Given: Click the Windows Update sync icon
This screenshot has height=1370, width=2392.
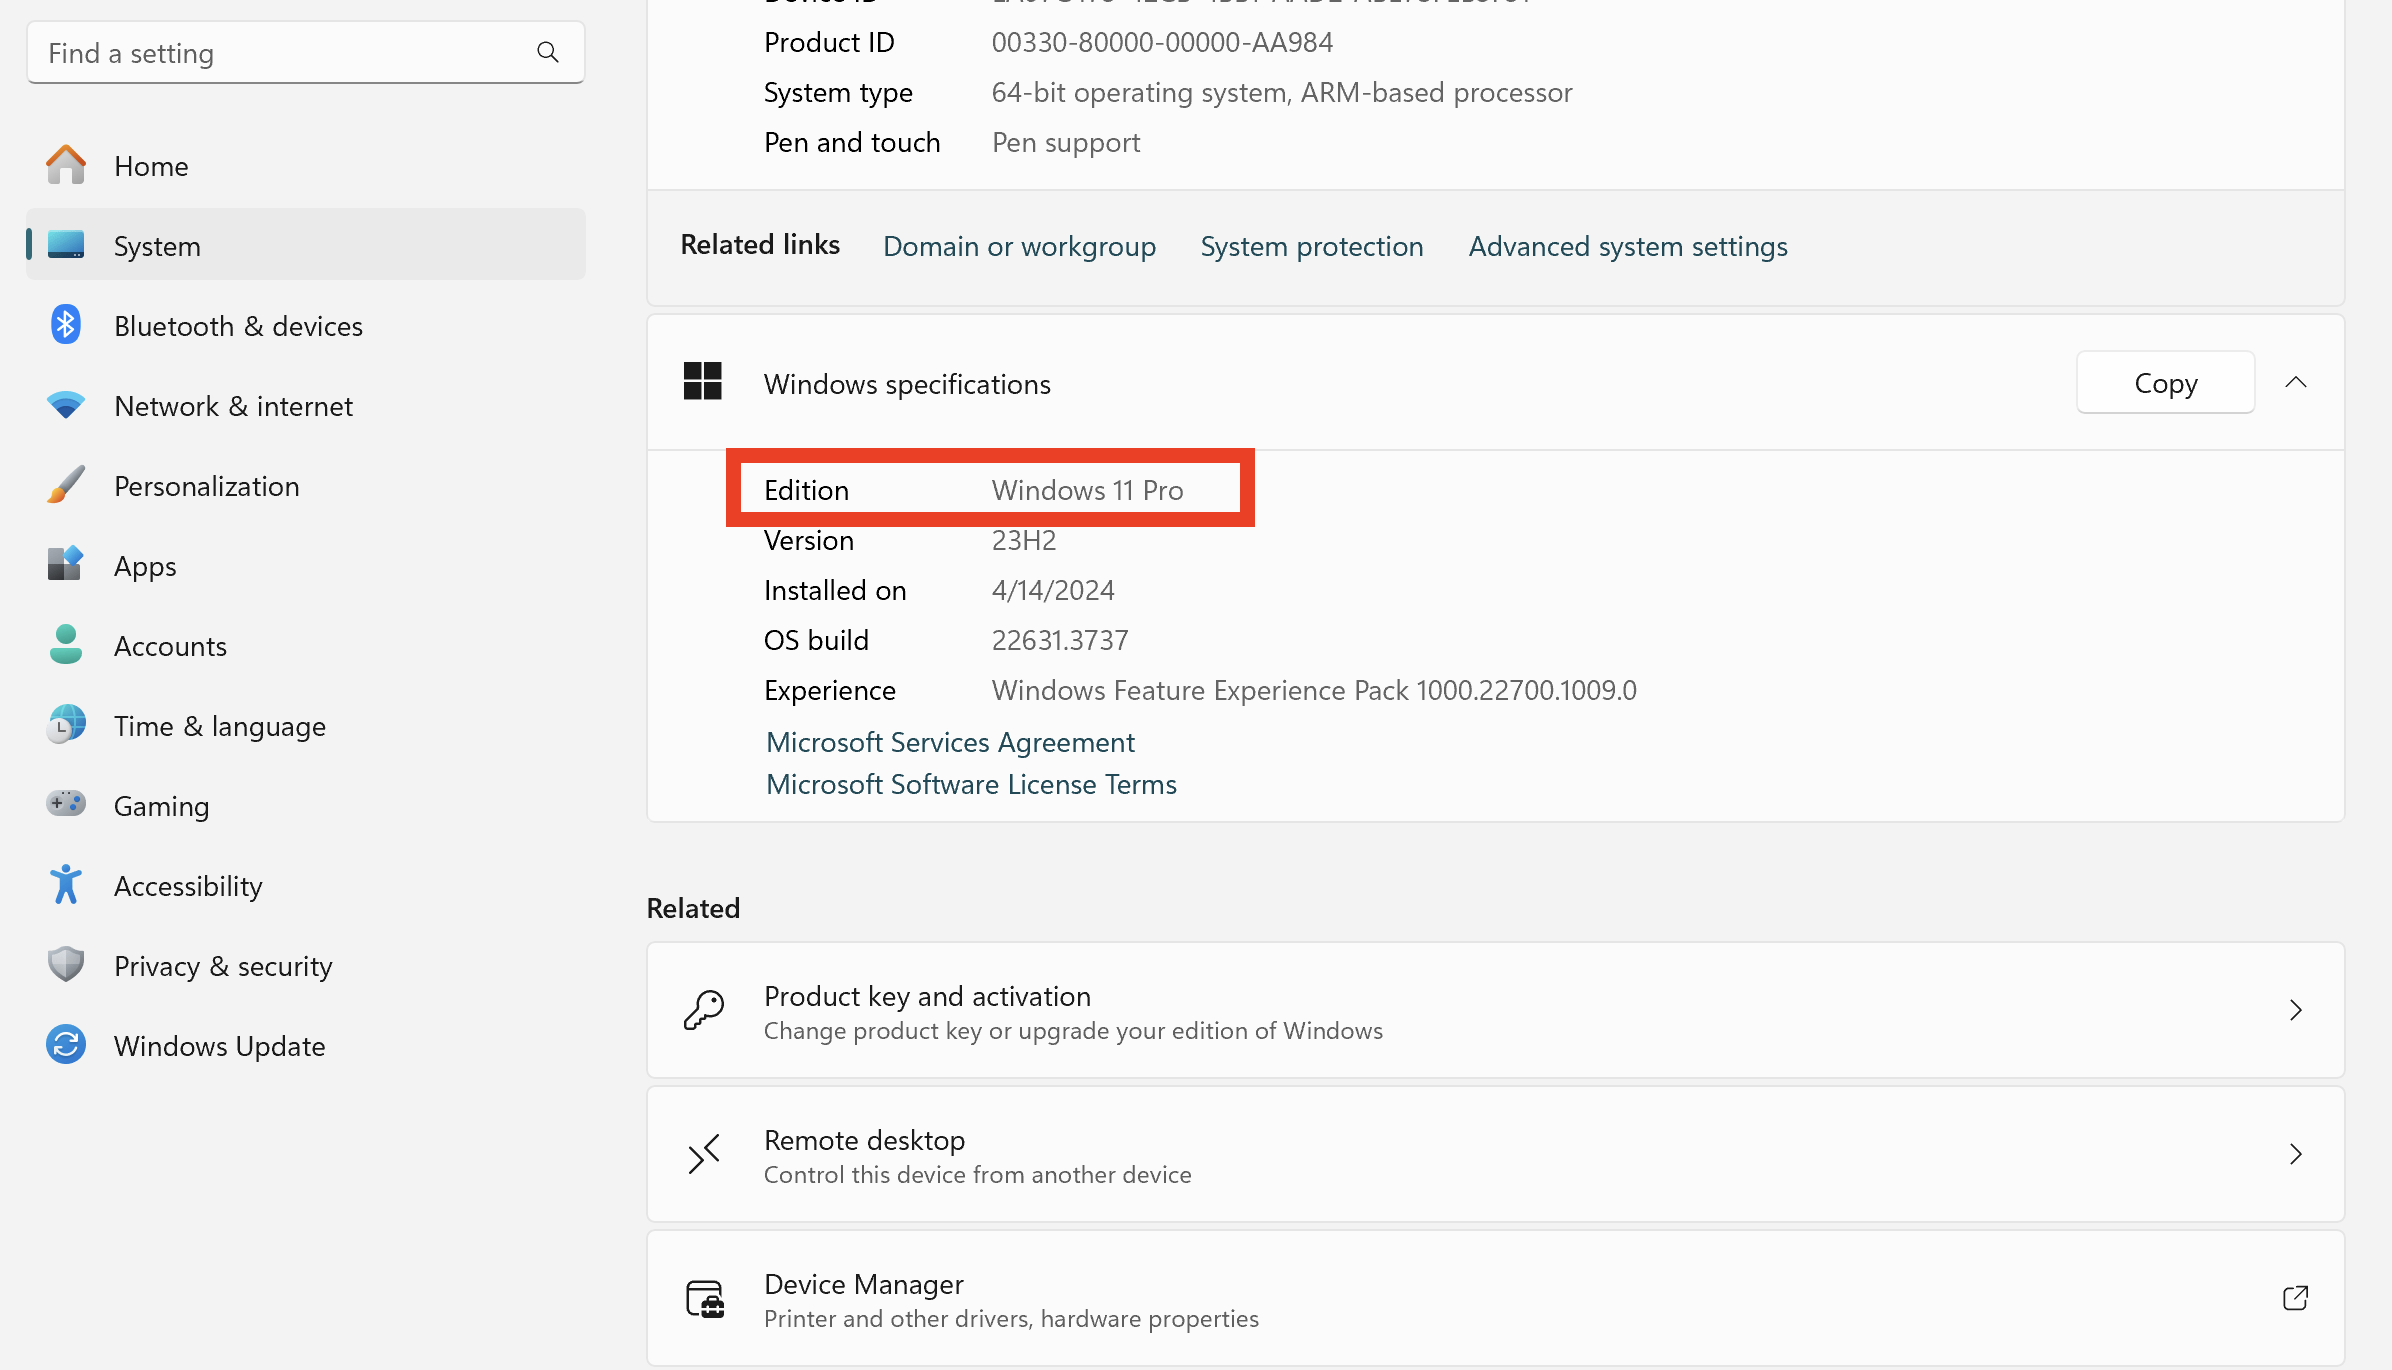Looking at the screenshot, I should point(66,1045).
